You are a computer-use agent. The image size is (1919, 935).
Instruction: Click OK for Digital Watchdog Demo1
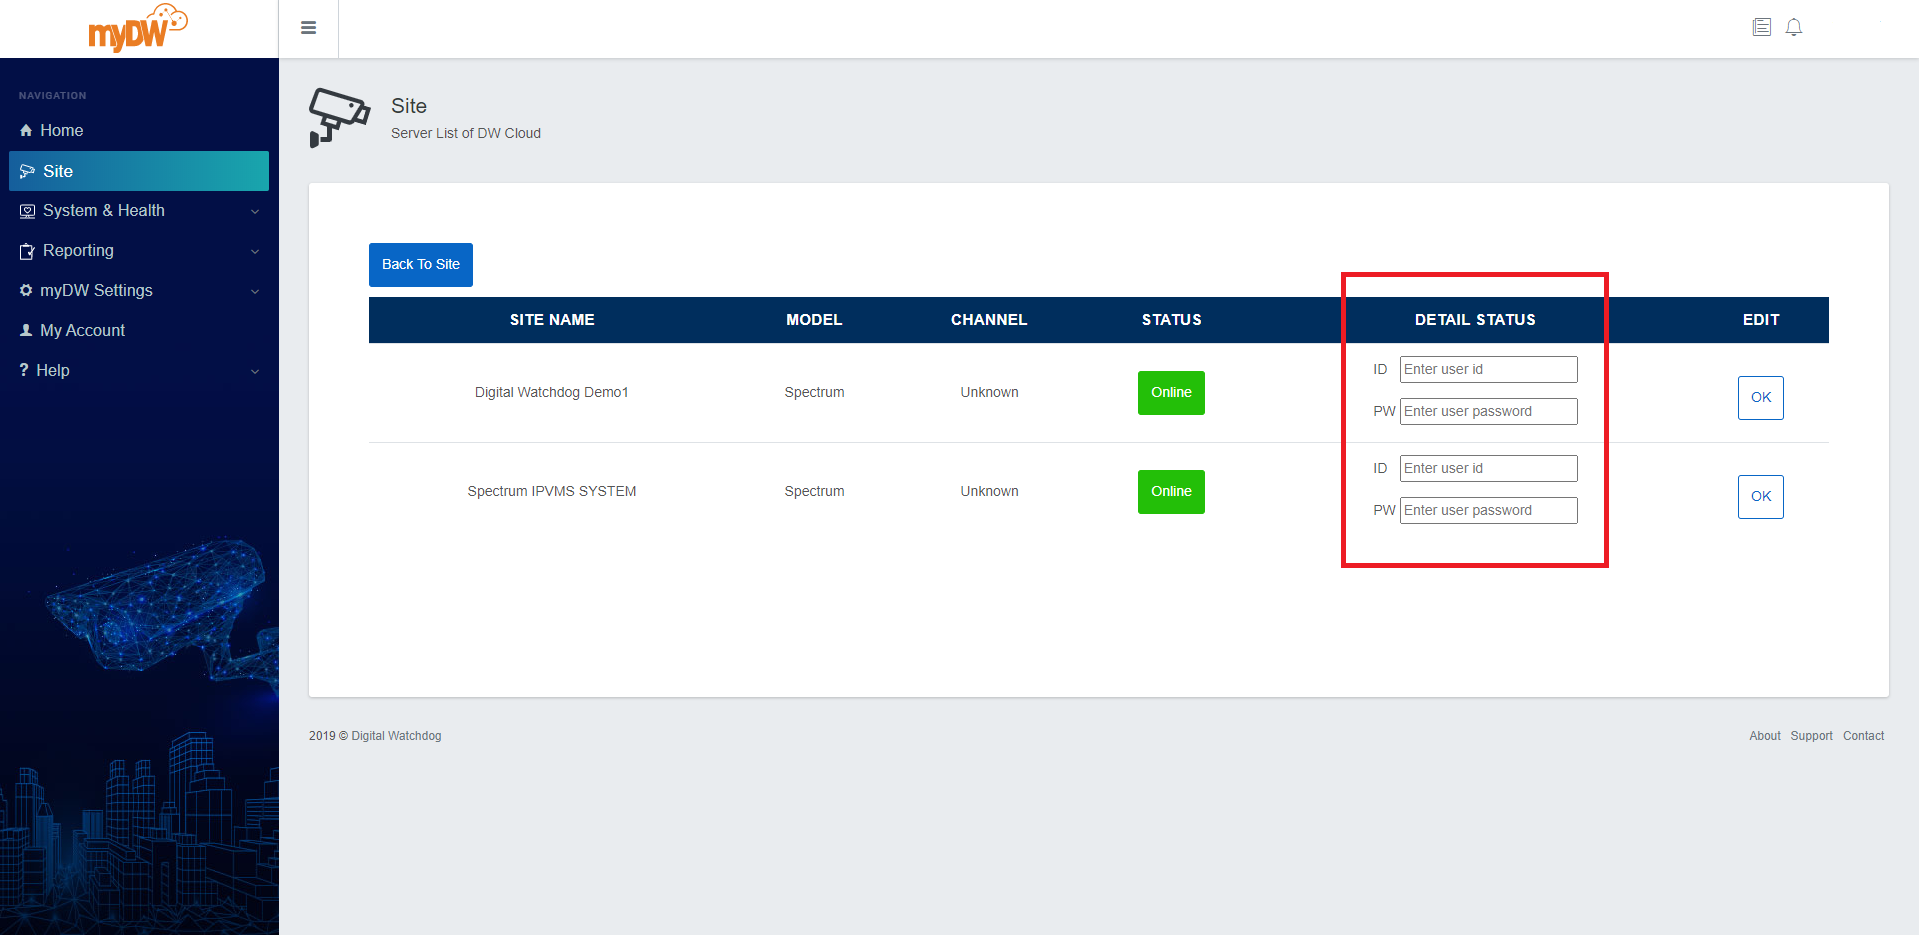pyautogui.click(x=1761, y=398)
